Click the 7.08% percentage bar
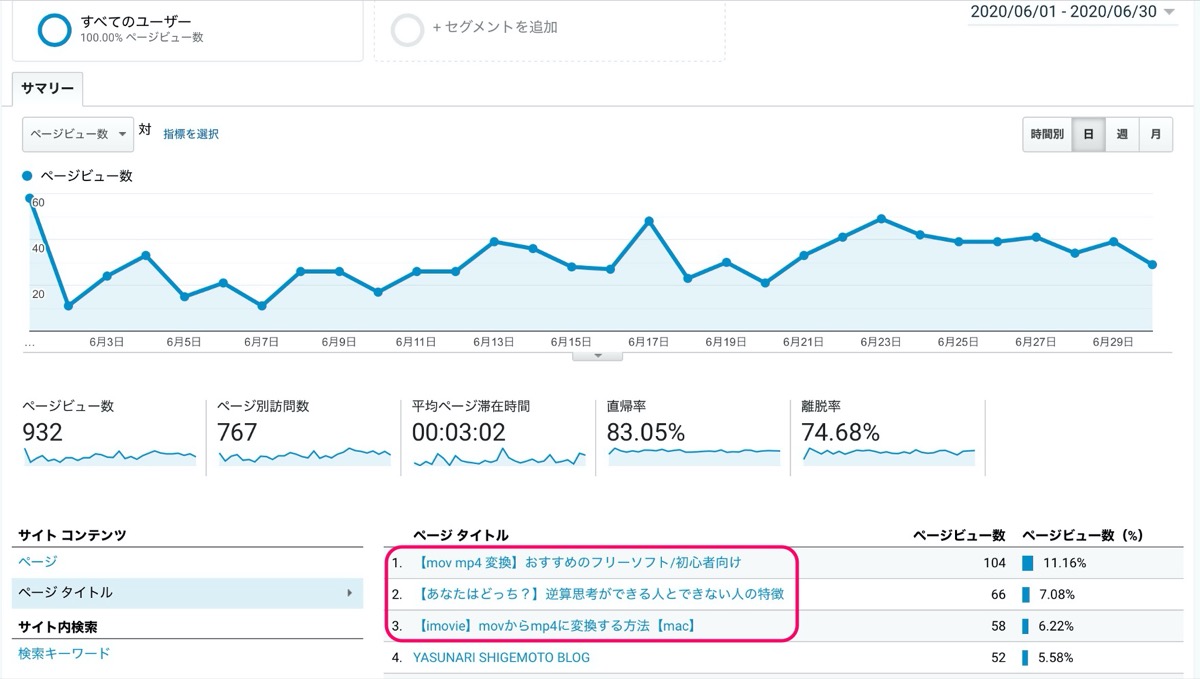This screenshot has width=1200, height=679. tap(1026, 595)
